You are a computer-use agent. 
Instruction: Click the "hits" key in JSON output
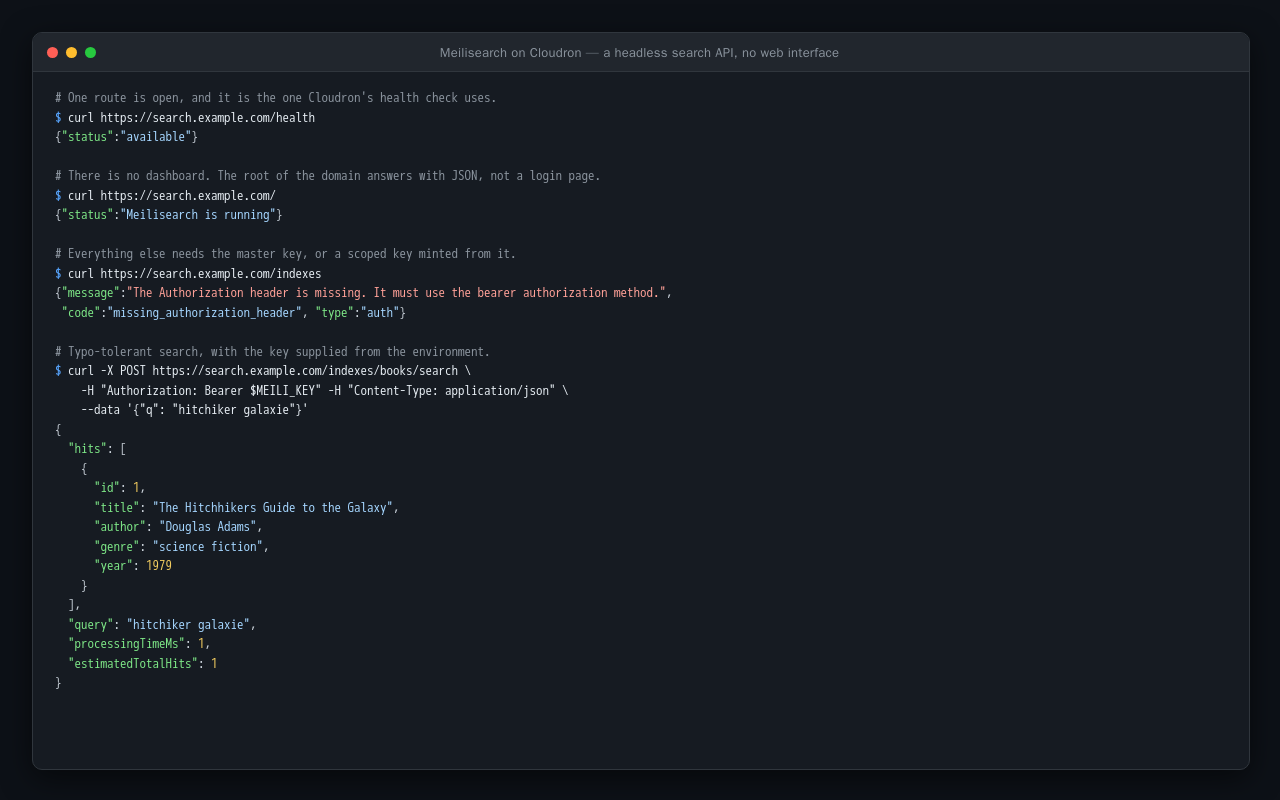(87, 449)
